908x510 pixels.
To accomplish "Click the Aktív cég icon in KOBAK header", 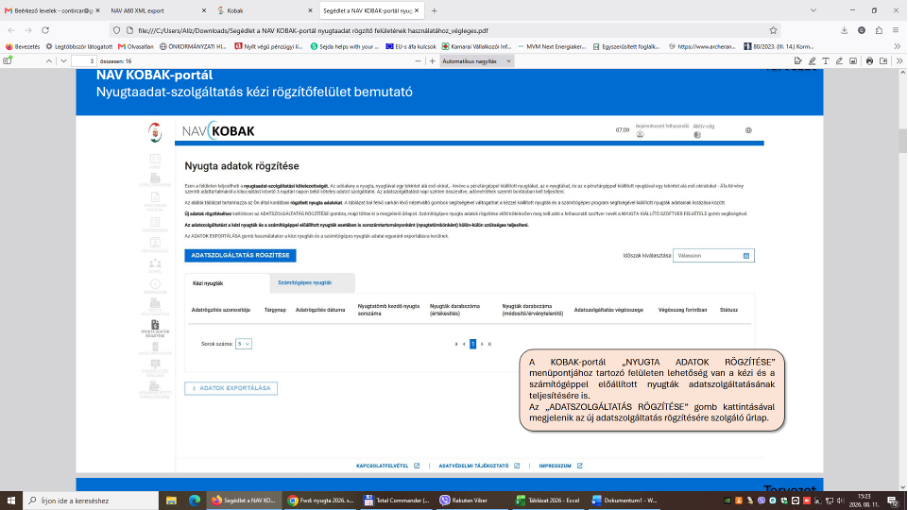I will click(x=697, y=134).
